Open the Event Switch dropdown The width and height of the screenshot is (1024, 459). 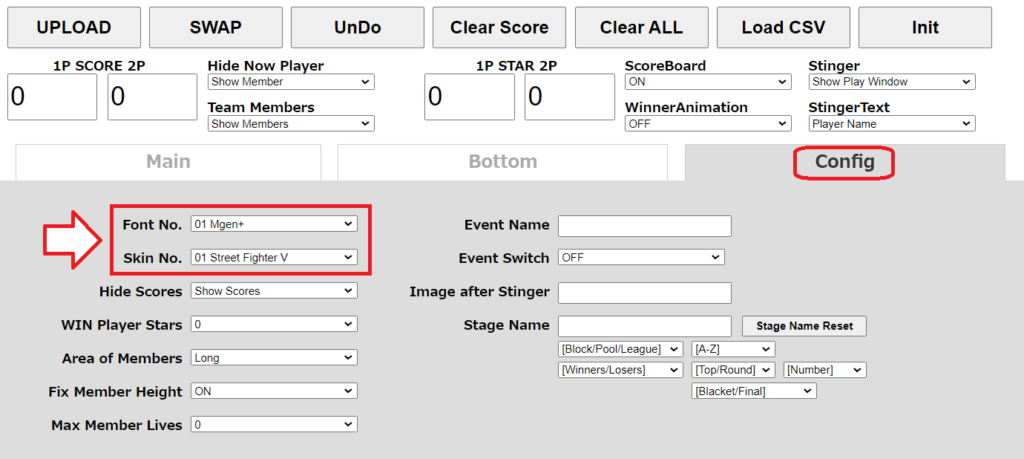tap(641, 257)
